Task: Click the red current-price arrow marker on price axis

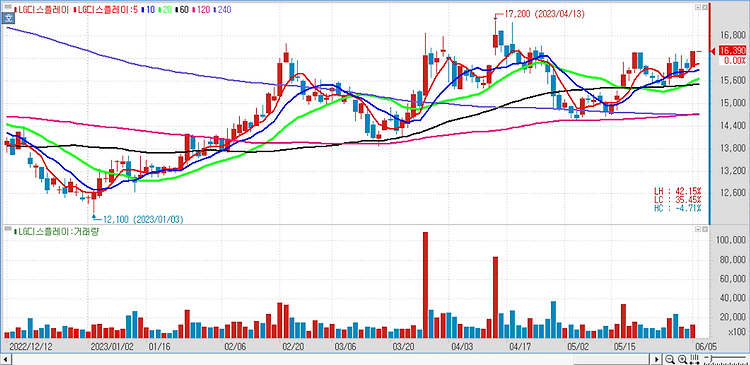Action: point(713,51)
